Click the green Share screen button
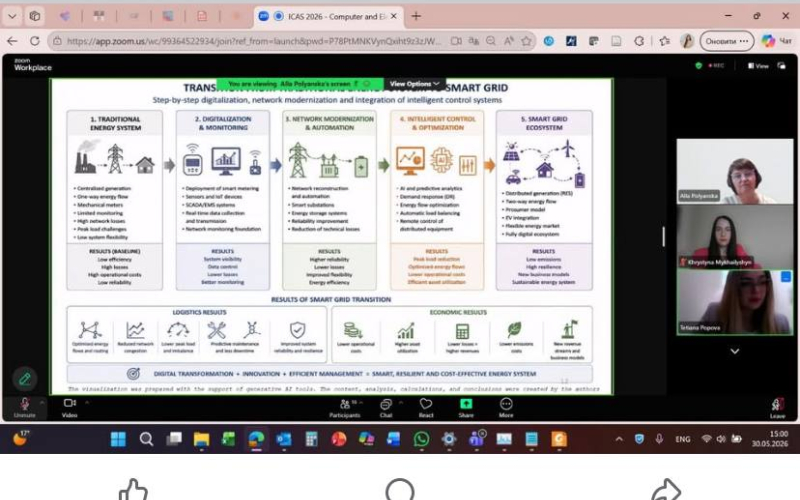The height and width of the screenshot is (500, 800). (x=466, y=408)
